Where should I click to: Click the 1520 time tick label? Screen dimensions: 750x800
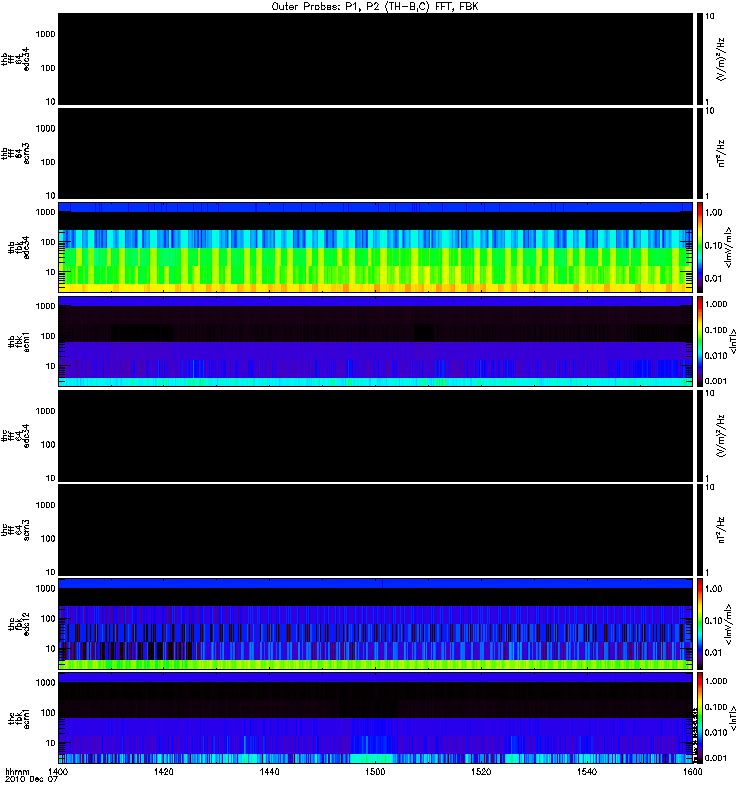point(481,772)
